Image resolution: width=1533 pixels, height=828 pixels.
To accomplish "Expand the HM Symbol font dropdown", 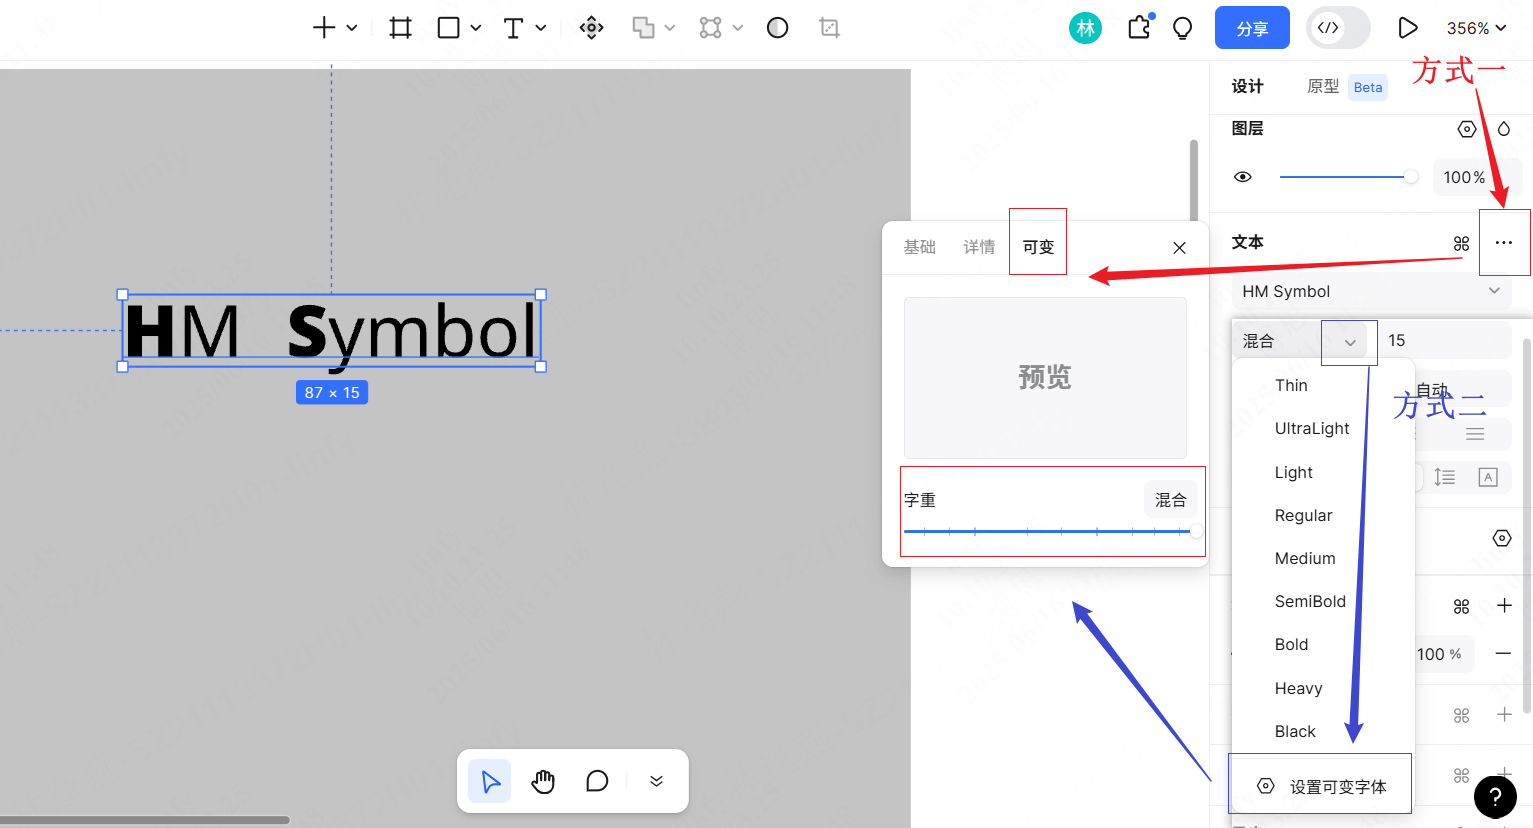I will click(x=1494, y=291).
